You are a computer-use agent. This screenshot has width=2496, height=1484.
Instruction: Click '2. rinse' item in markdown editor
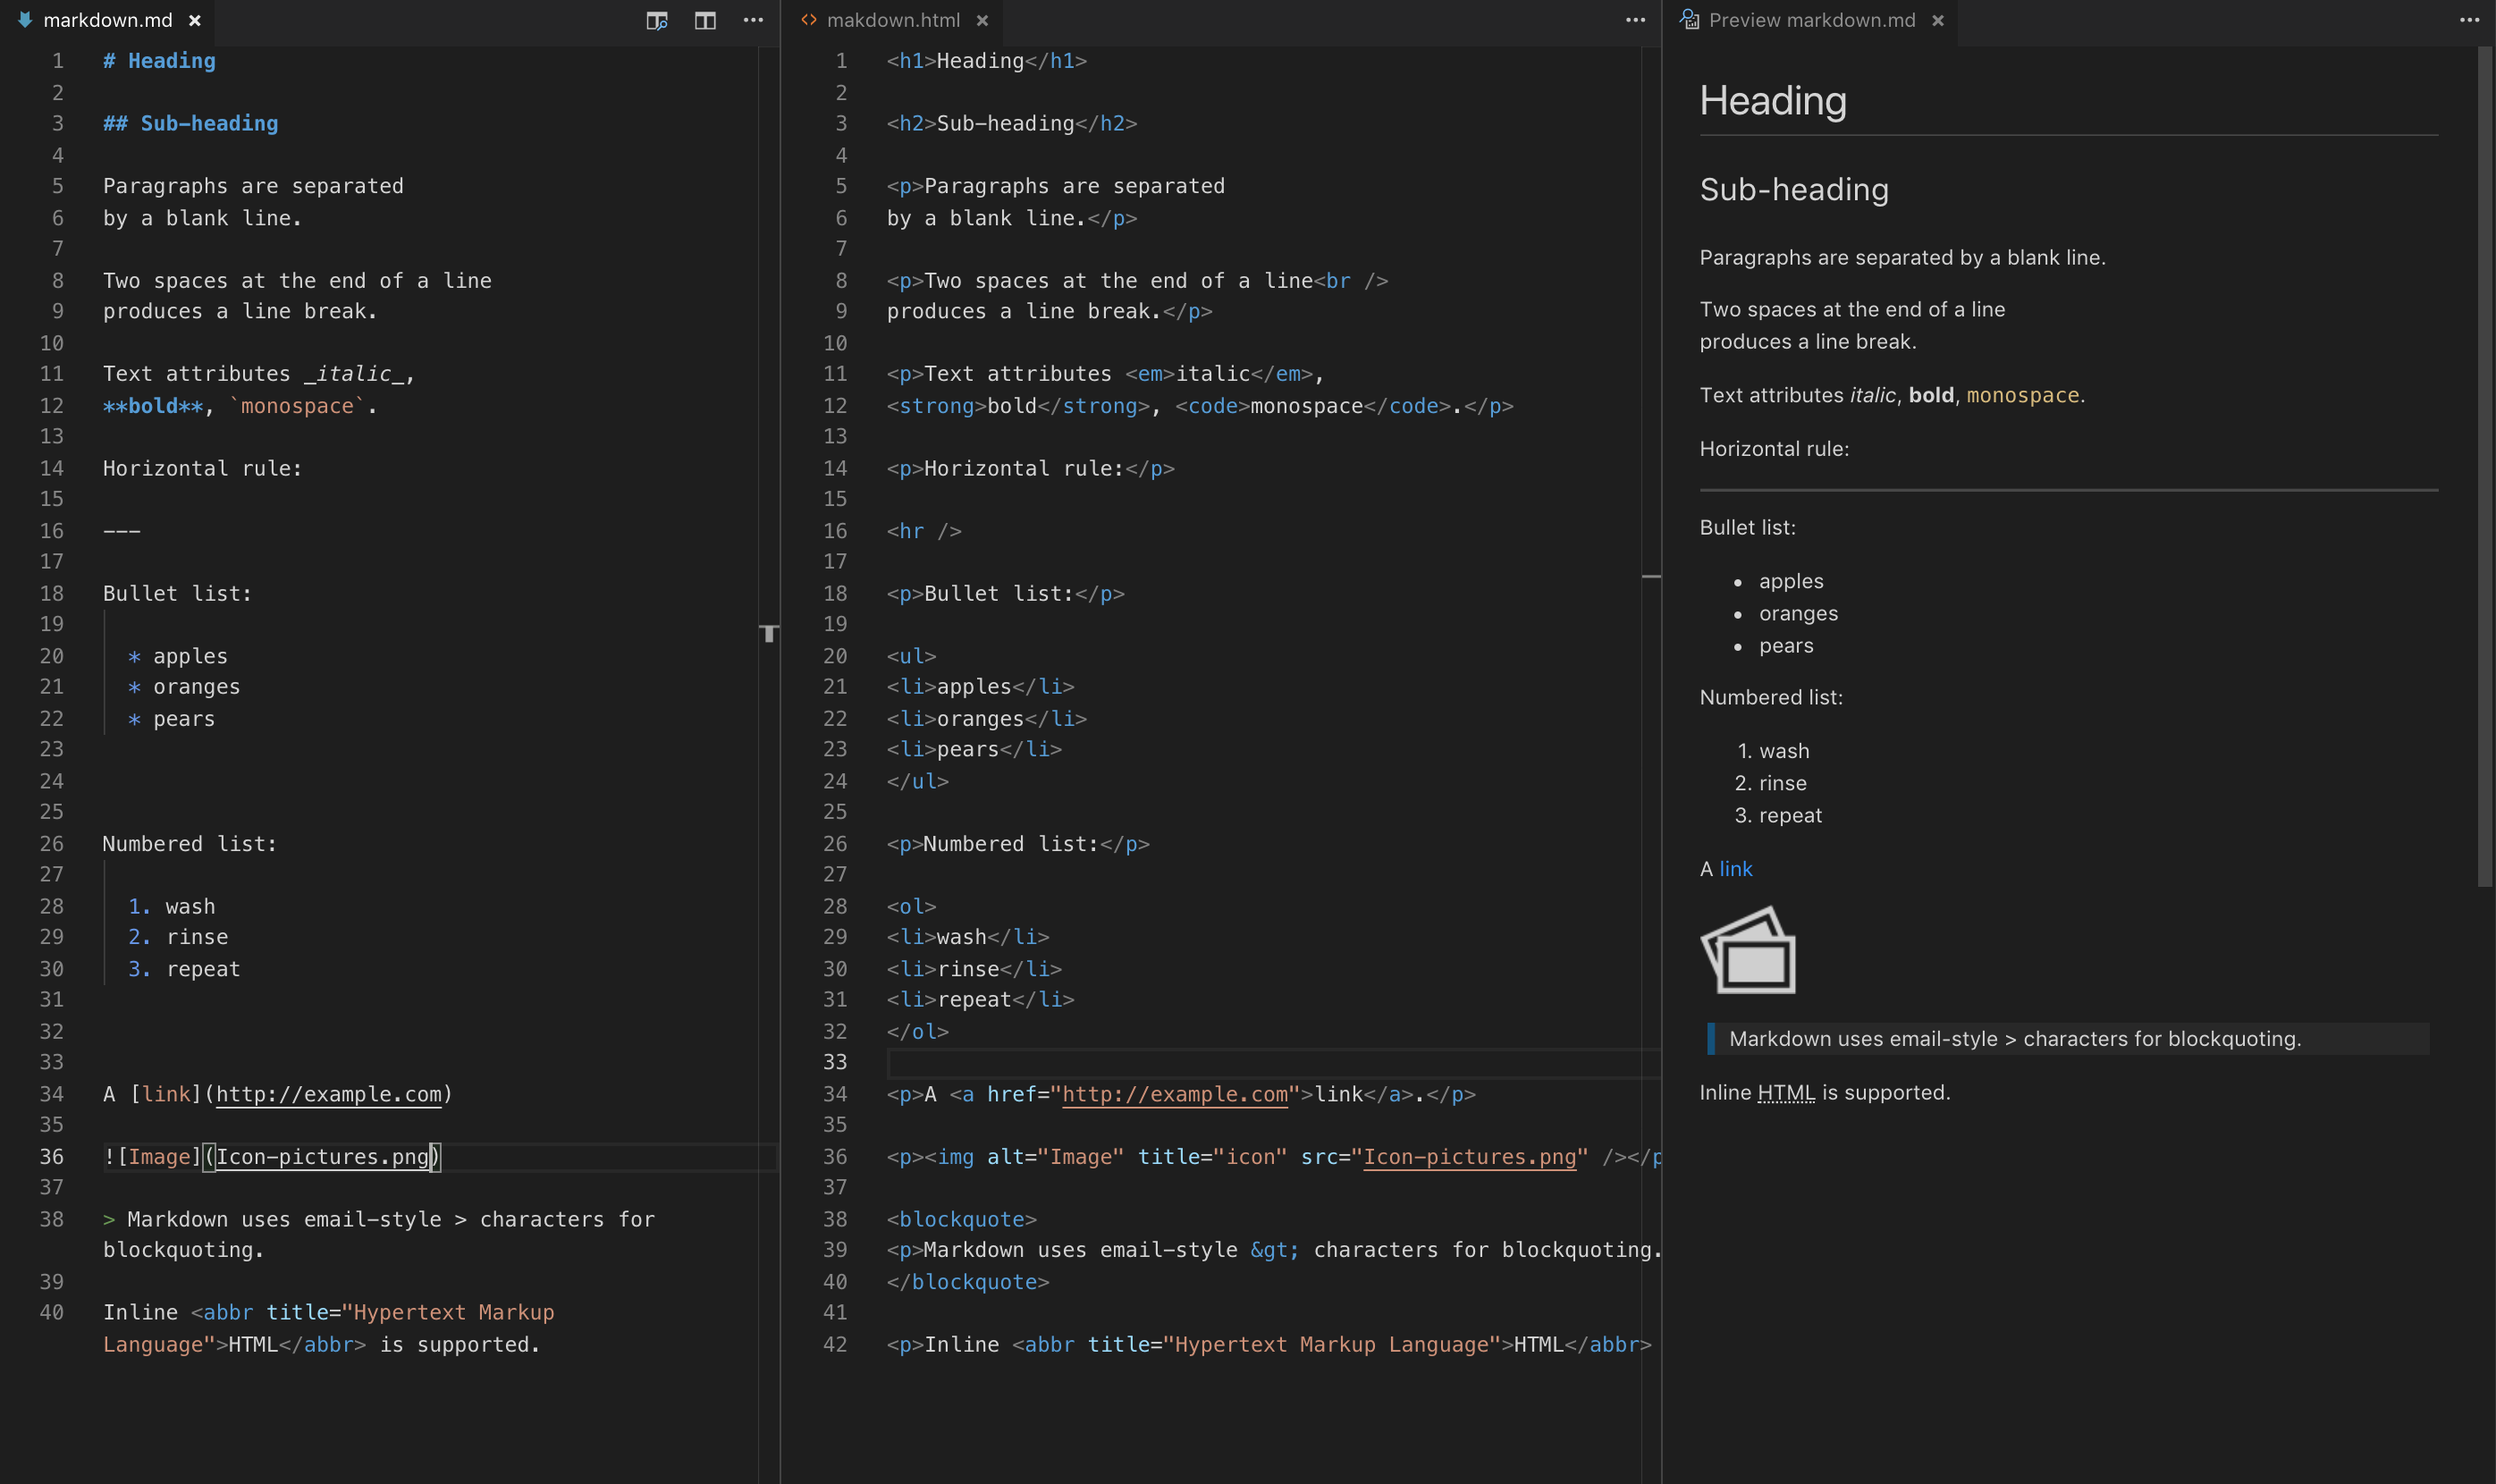[x=178, y=937]
